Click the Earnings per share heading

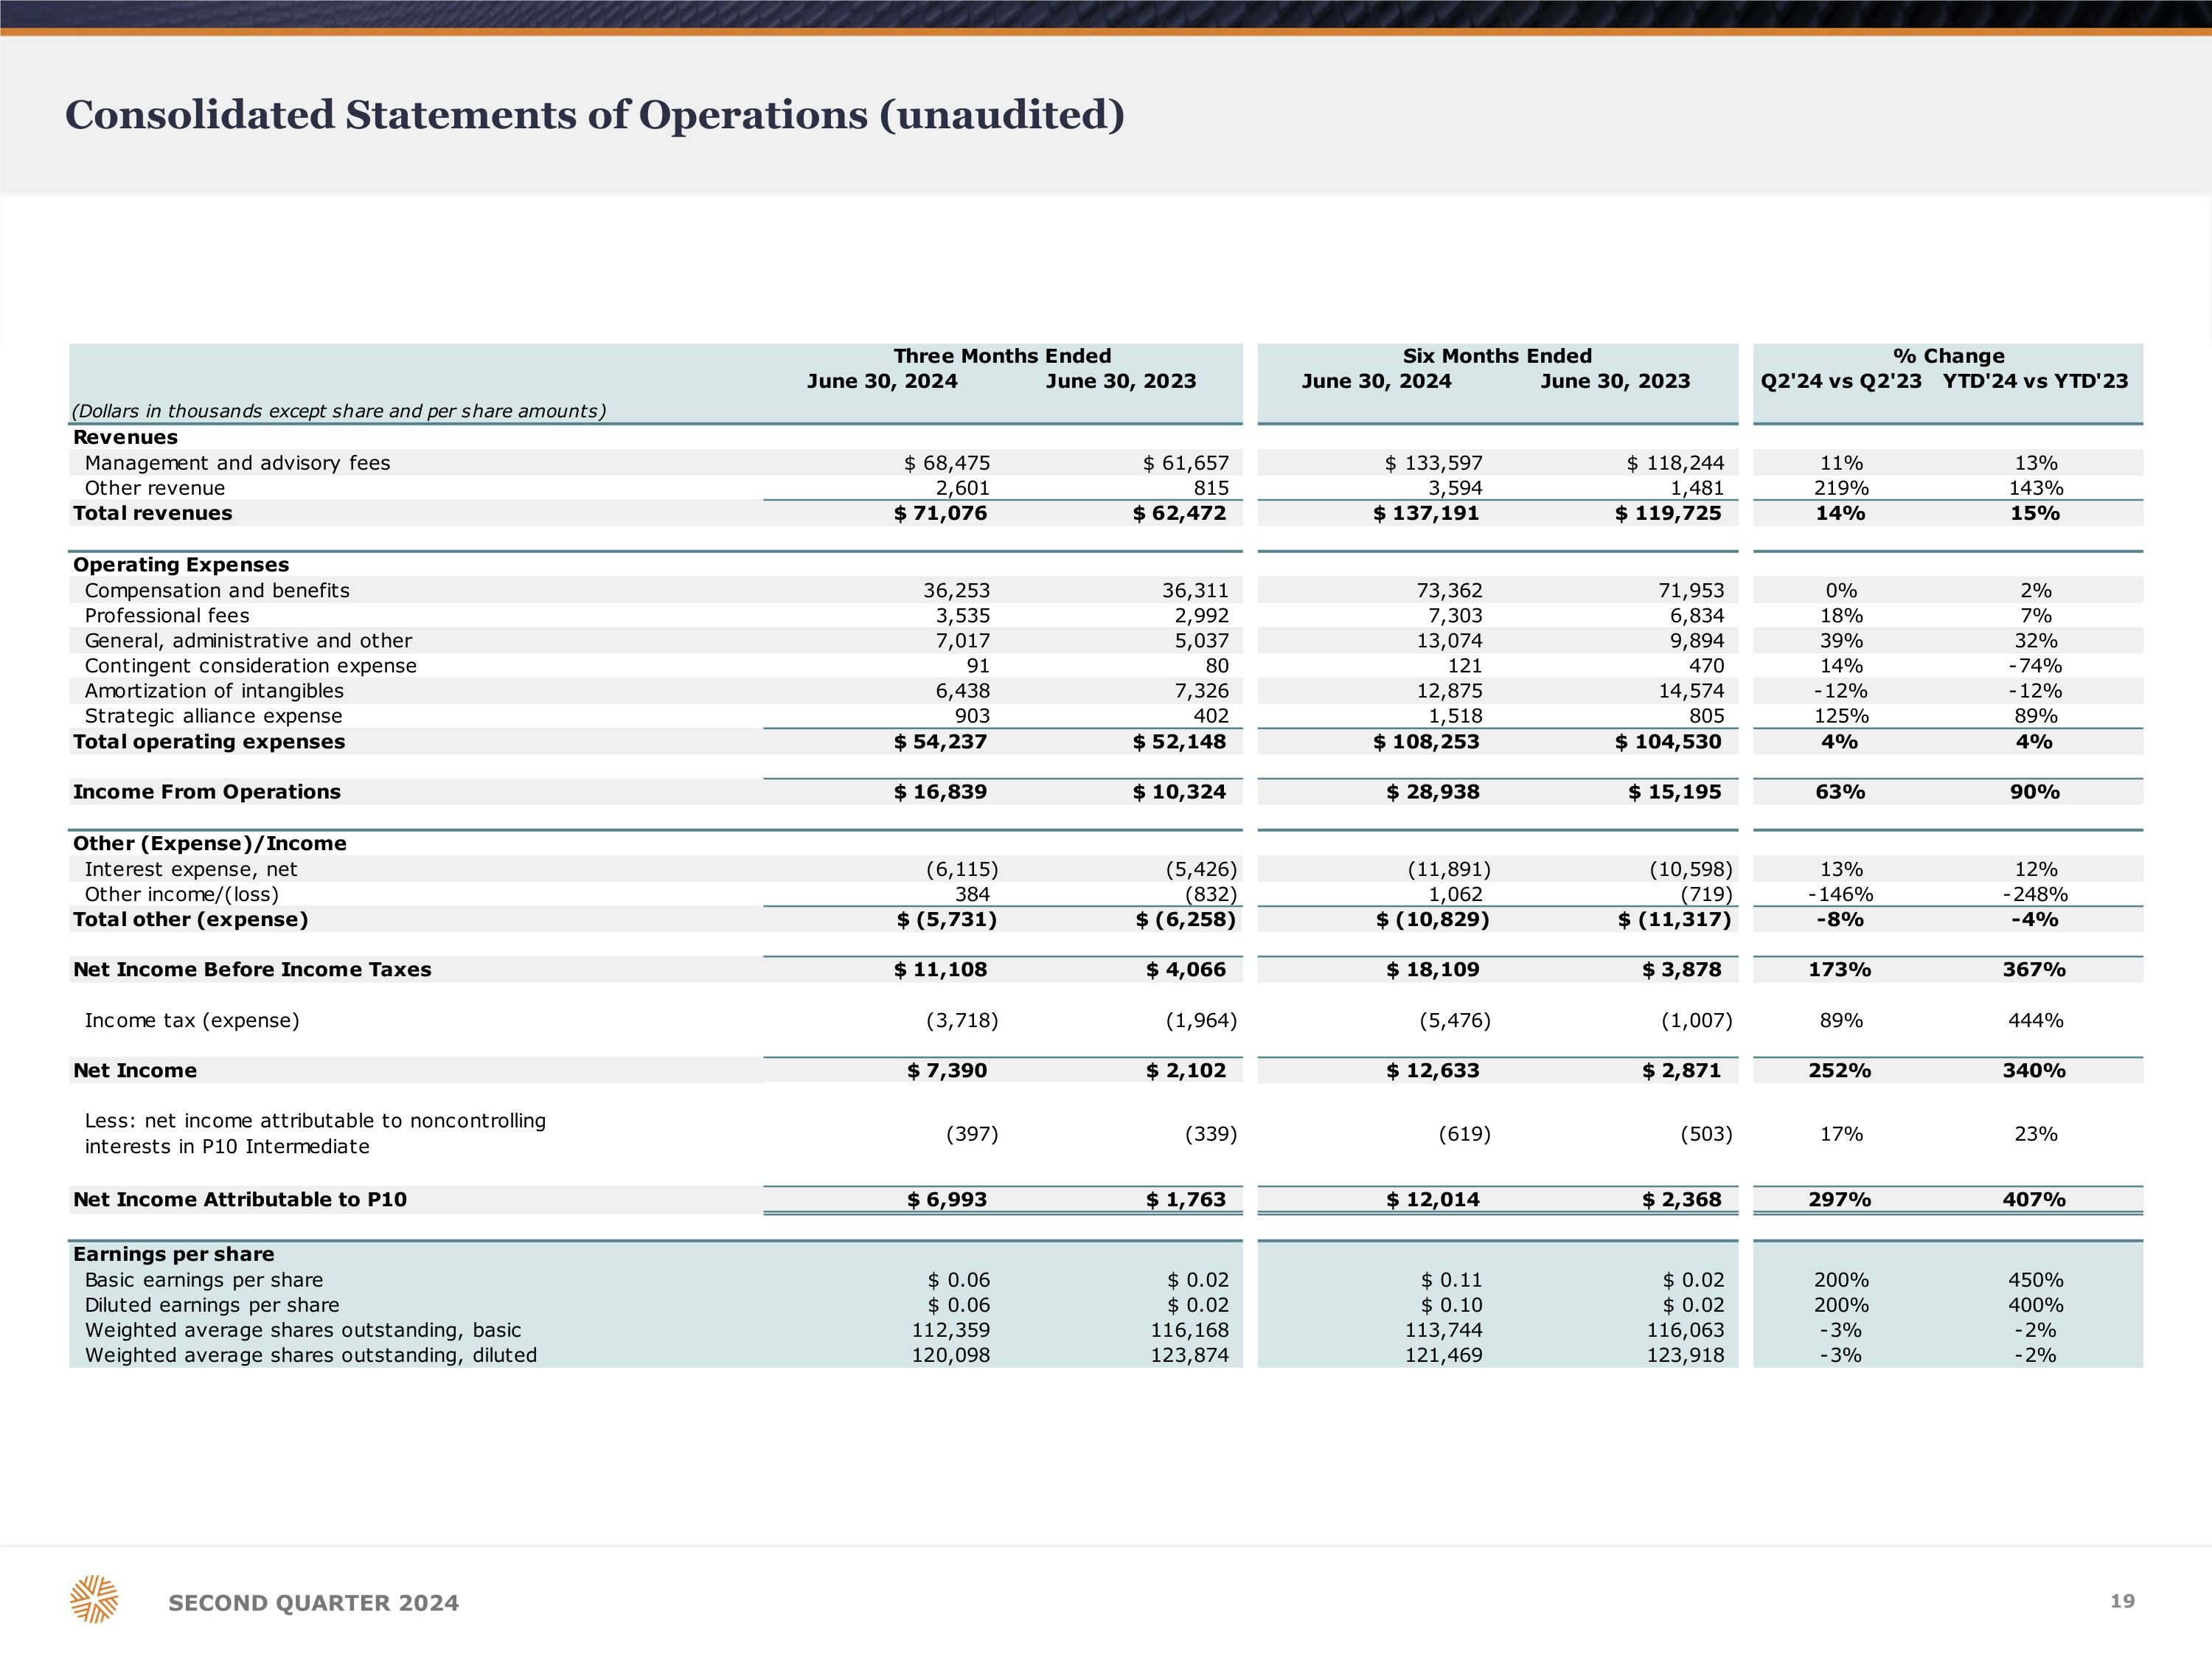tap(173, 1254)
